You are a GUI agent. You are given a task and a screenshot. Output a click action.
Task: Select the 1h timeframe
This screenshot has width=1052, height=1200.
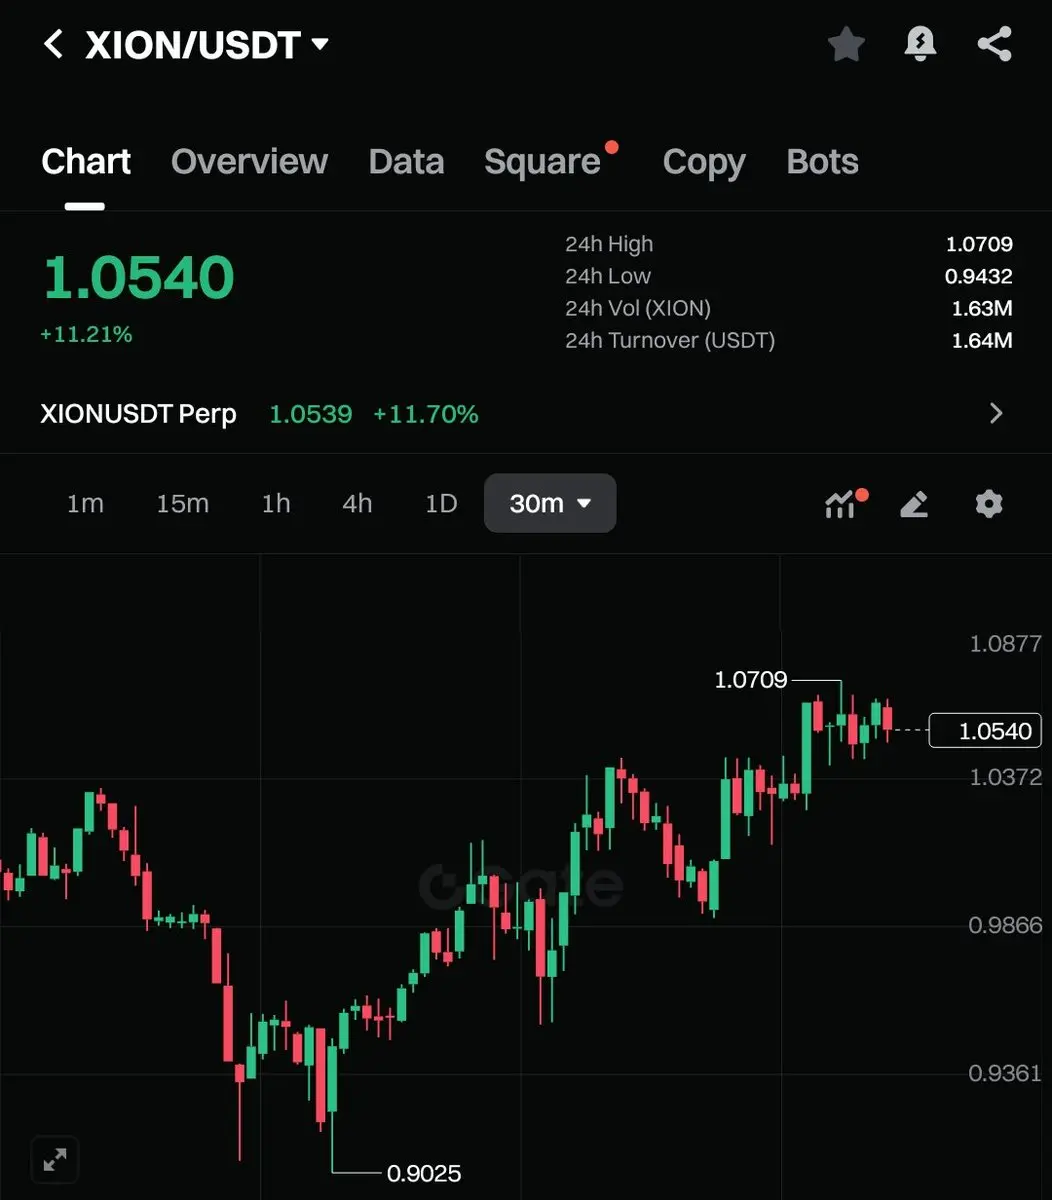[276, 503]
